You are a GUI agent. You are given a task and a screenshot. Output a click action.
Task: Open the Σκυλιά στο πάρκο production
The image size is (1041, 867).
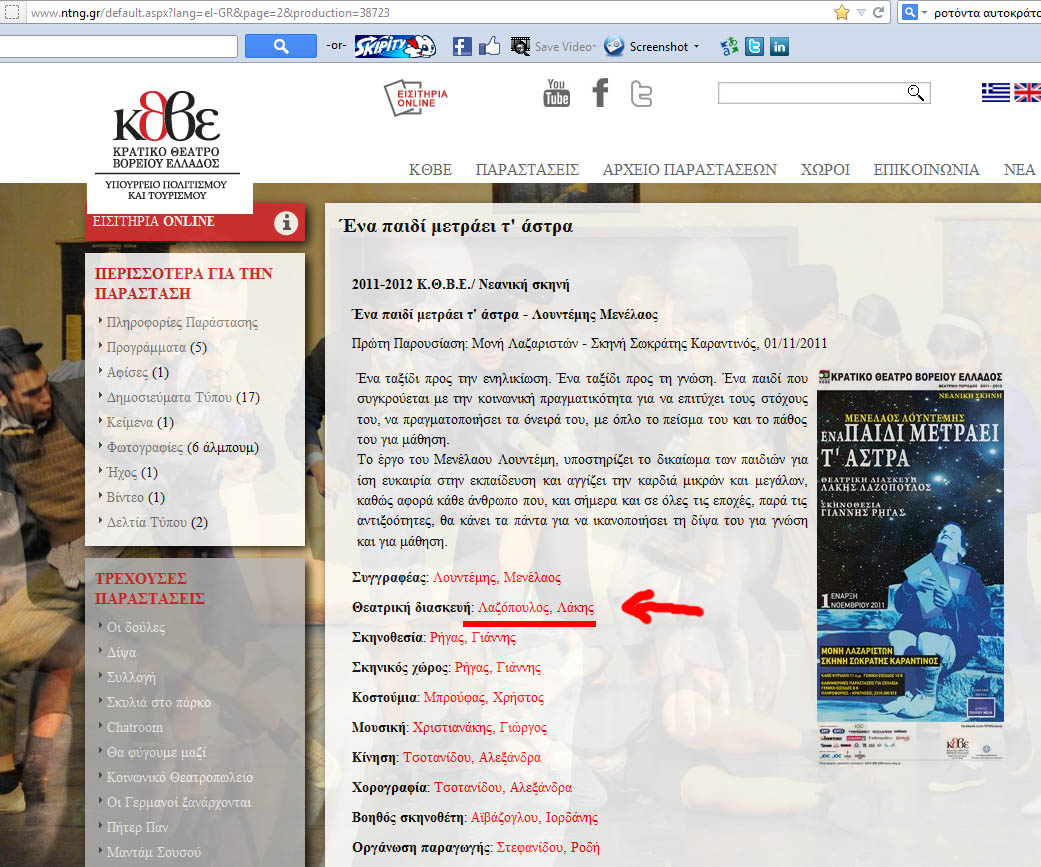pyautogui.click(x=159, y=702)
